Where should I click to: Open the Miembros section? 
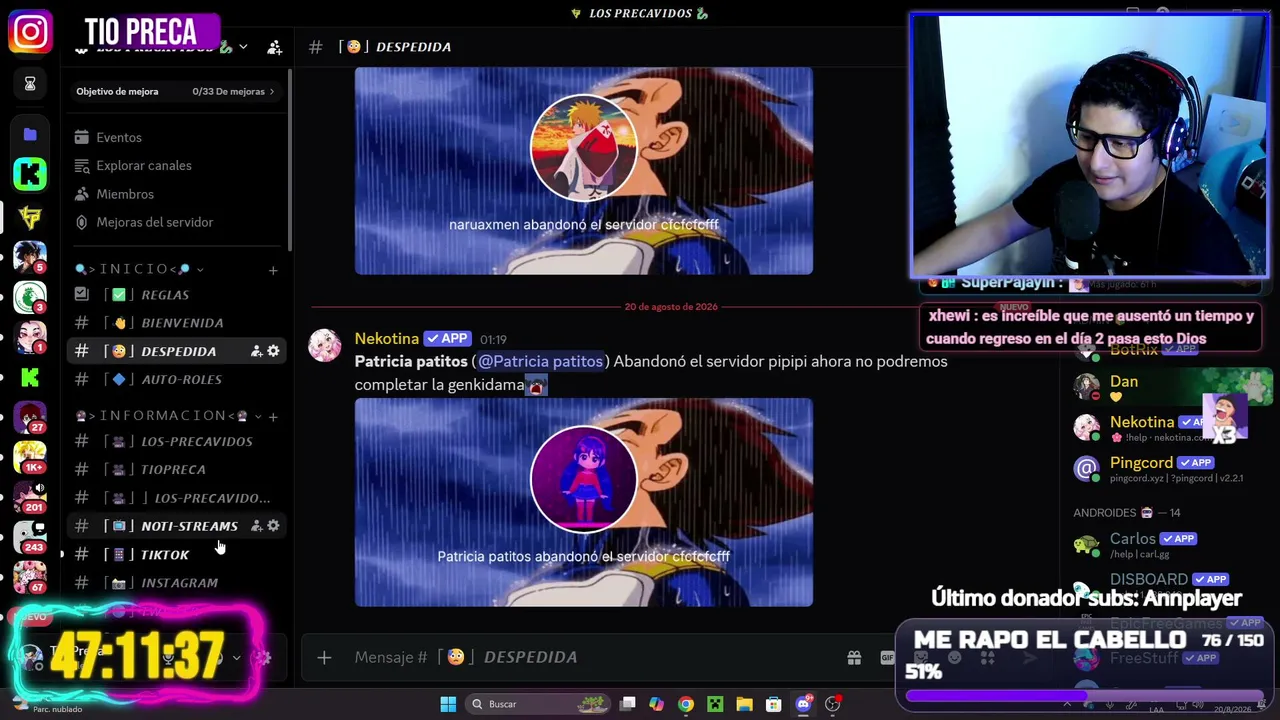click(176, 194)
